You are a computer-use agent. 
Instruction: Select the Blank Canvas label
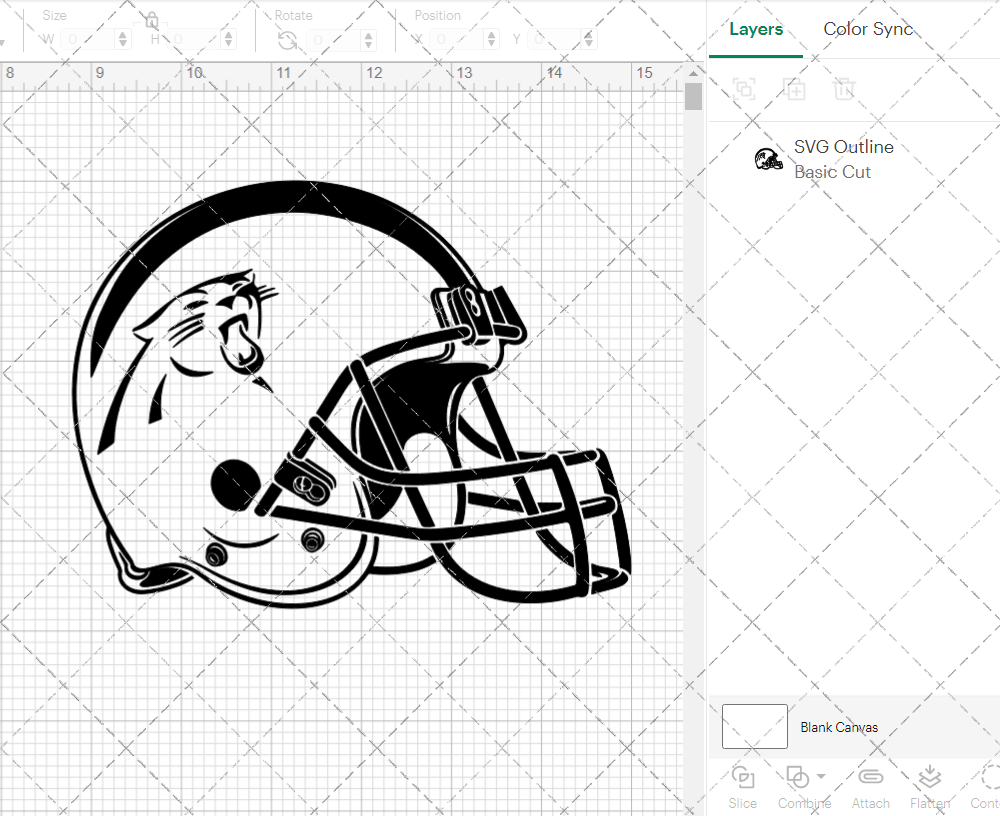click(839, 727)
